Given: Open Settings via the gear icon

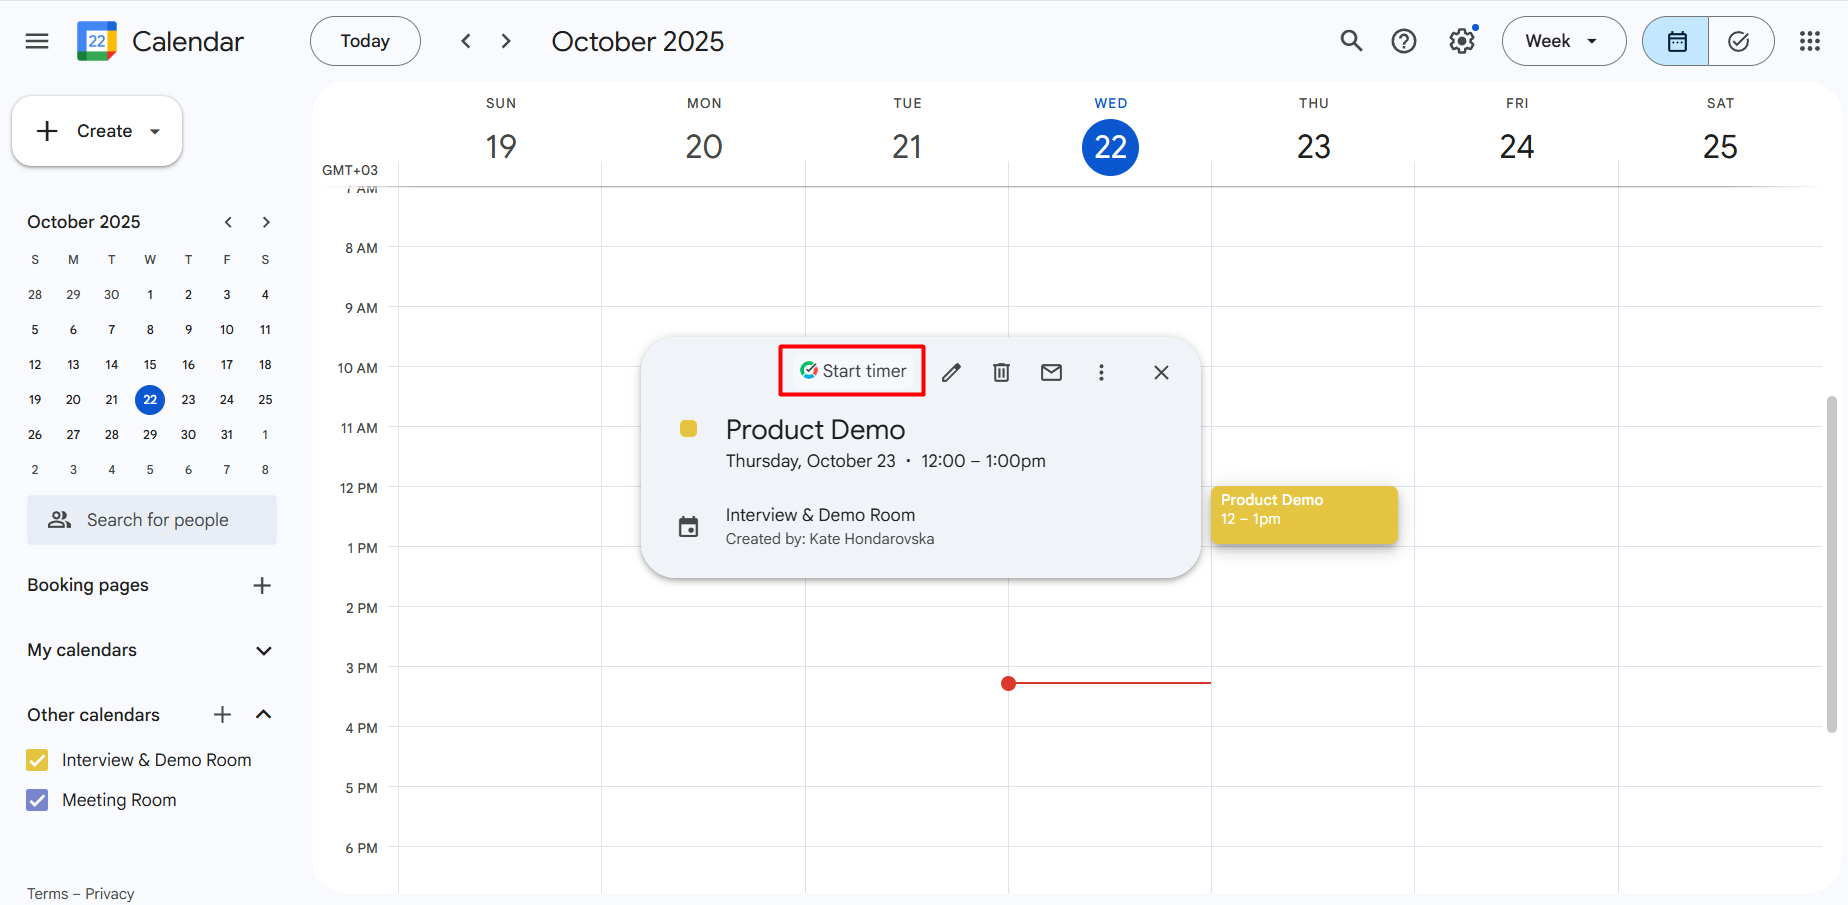Looking at the screenshot, I should point(1461,41).
